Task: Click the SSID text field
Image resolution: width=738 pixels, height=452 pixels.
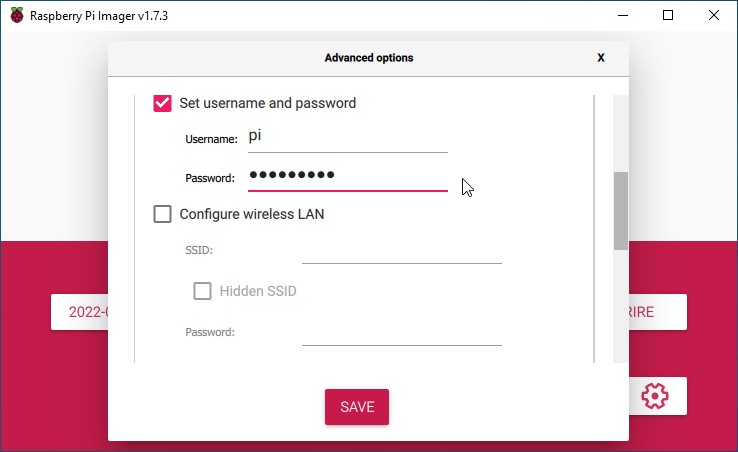Action: pyautogui.click(x=401, y=251)
